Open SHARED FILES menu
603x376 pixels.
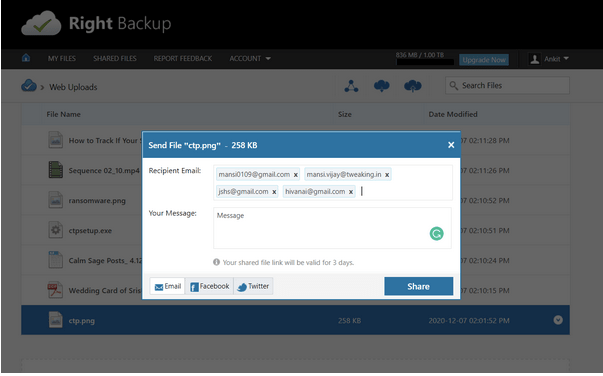tap(115, 58)
